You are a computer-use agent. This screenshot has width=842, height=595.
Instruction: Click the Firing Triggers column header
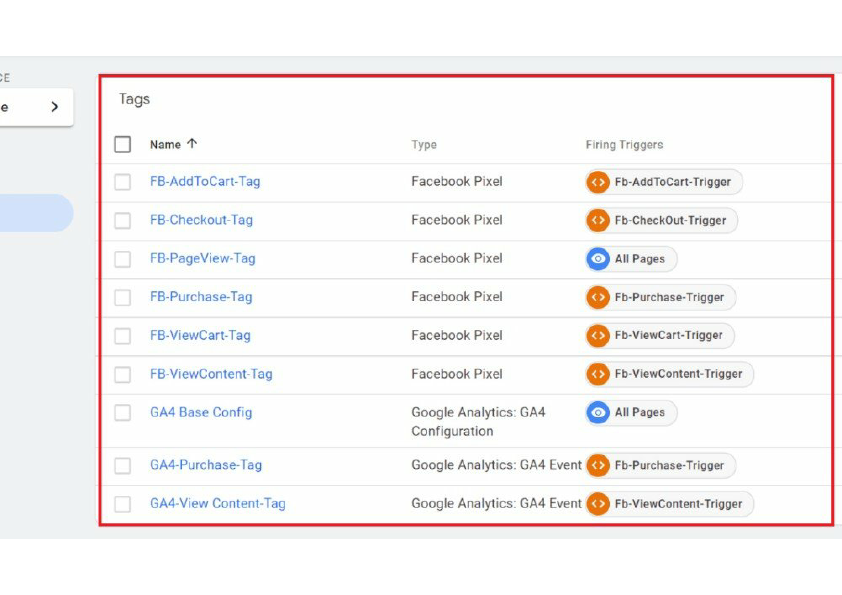(624, 145)
